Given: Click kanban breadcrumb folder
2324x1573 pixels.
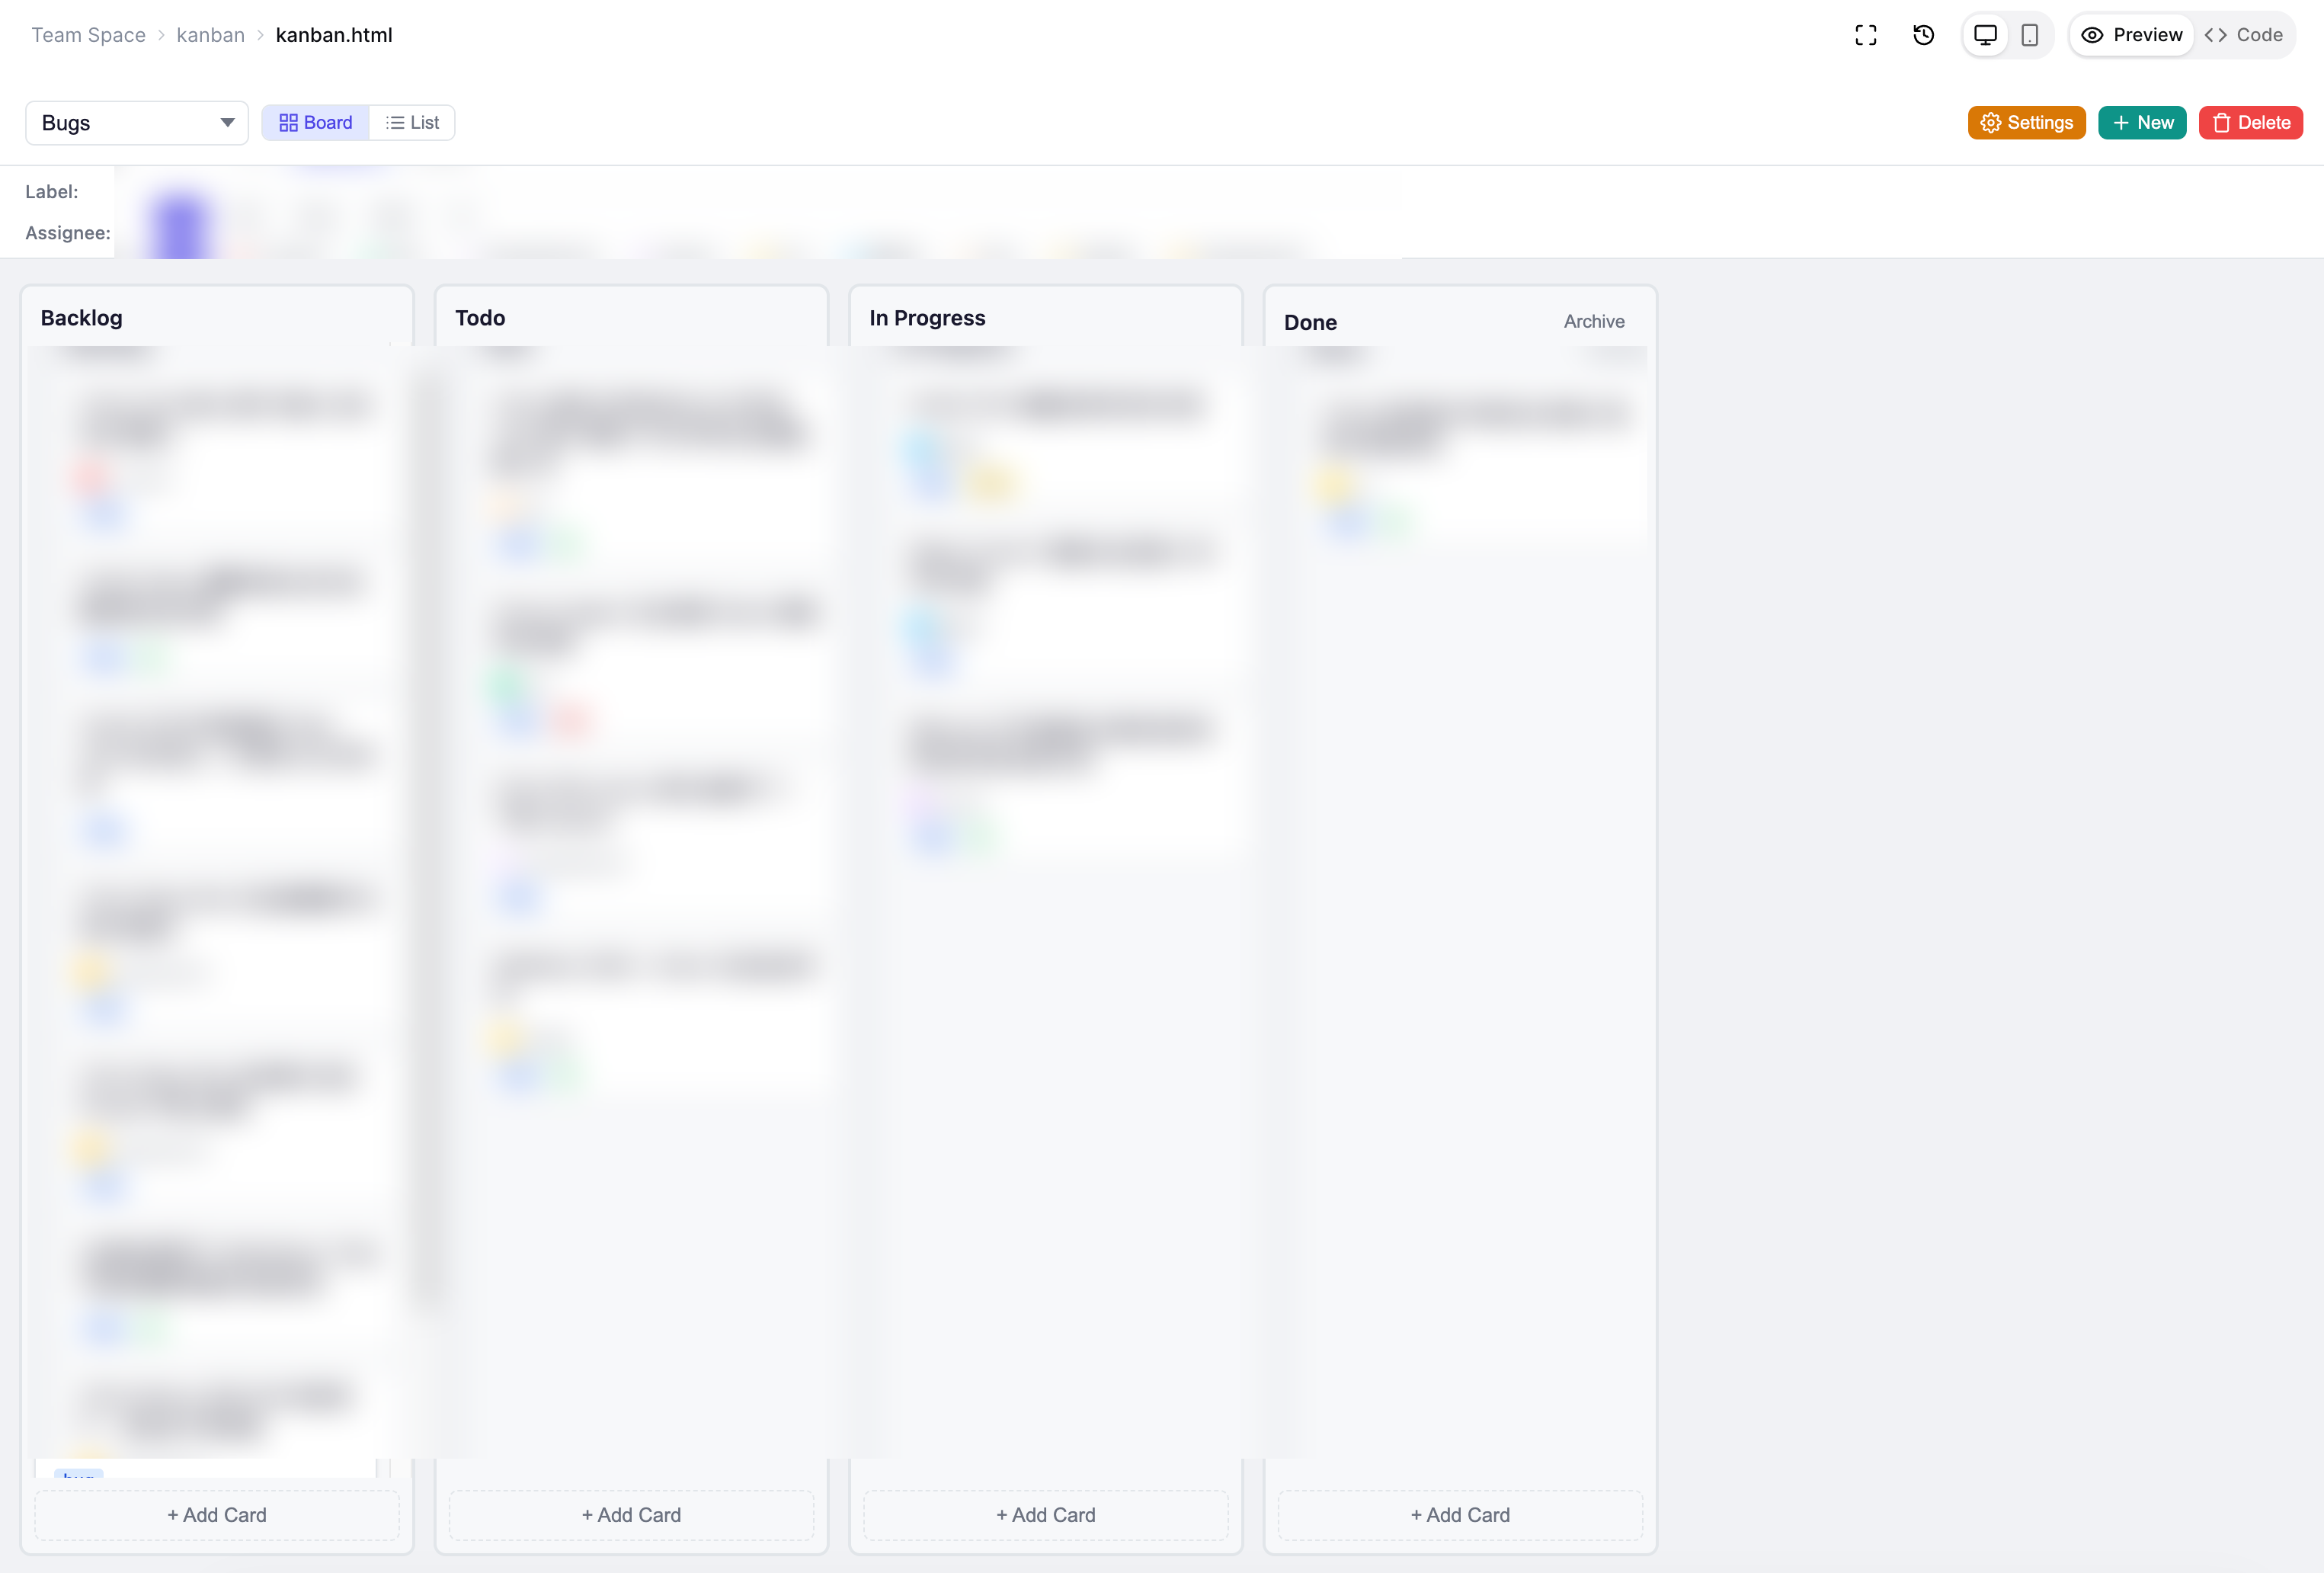Looking at the screenshot, I should (210, 35).
